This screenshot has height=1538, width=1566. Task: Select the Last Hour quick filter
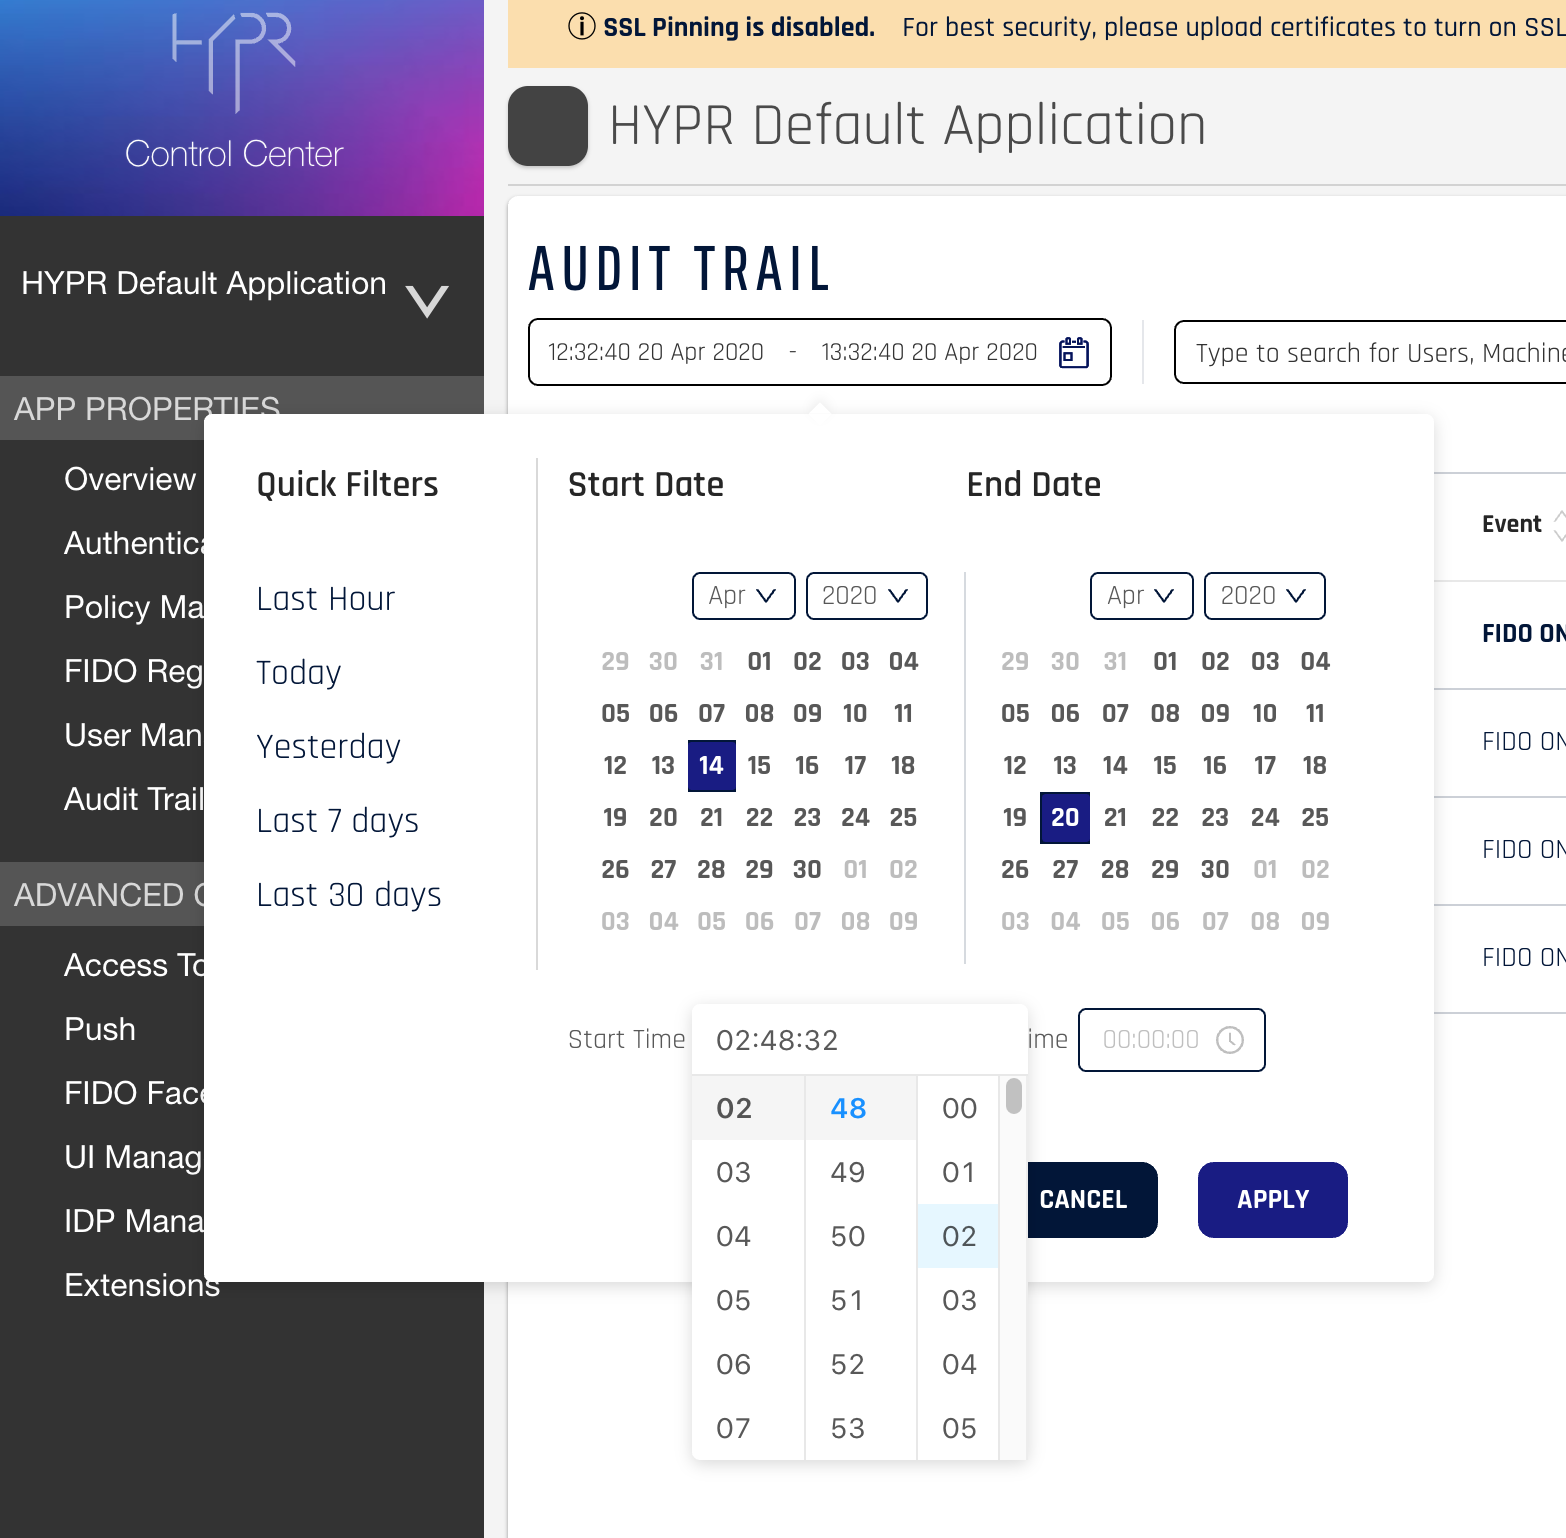tap(326, 599)
